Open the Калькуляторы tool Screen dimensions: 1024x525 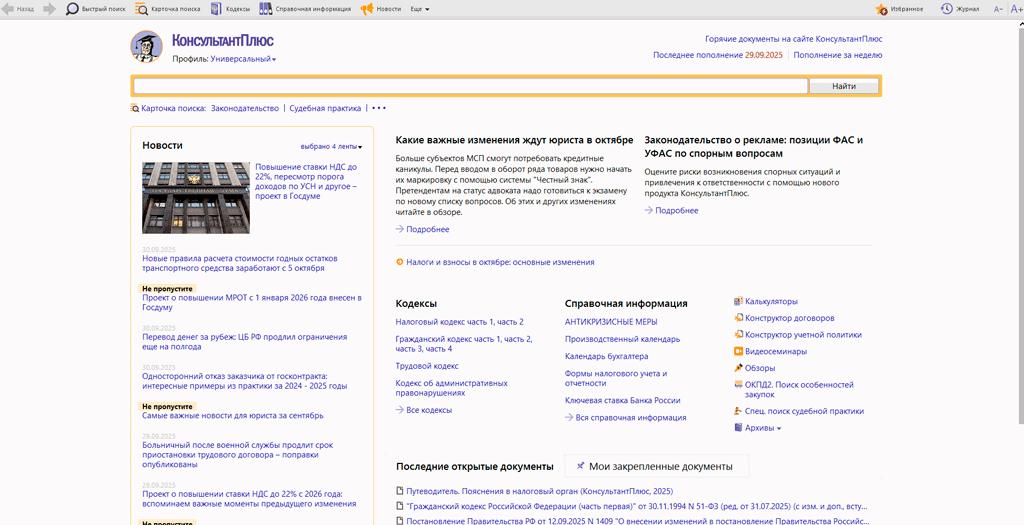[771, 301]
